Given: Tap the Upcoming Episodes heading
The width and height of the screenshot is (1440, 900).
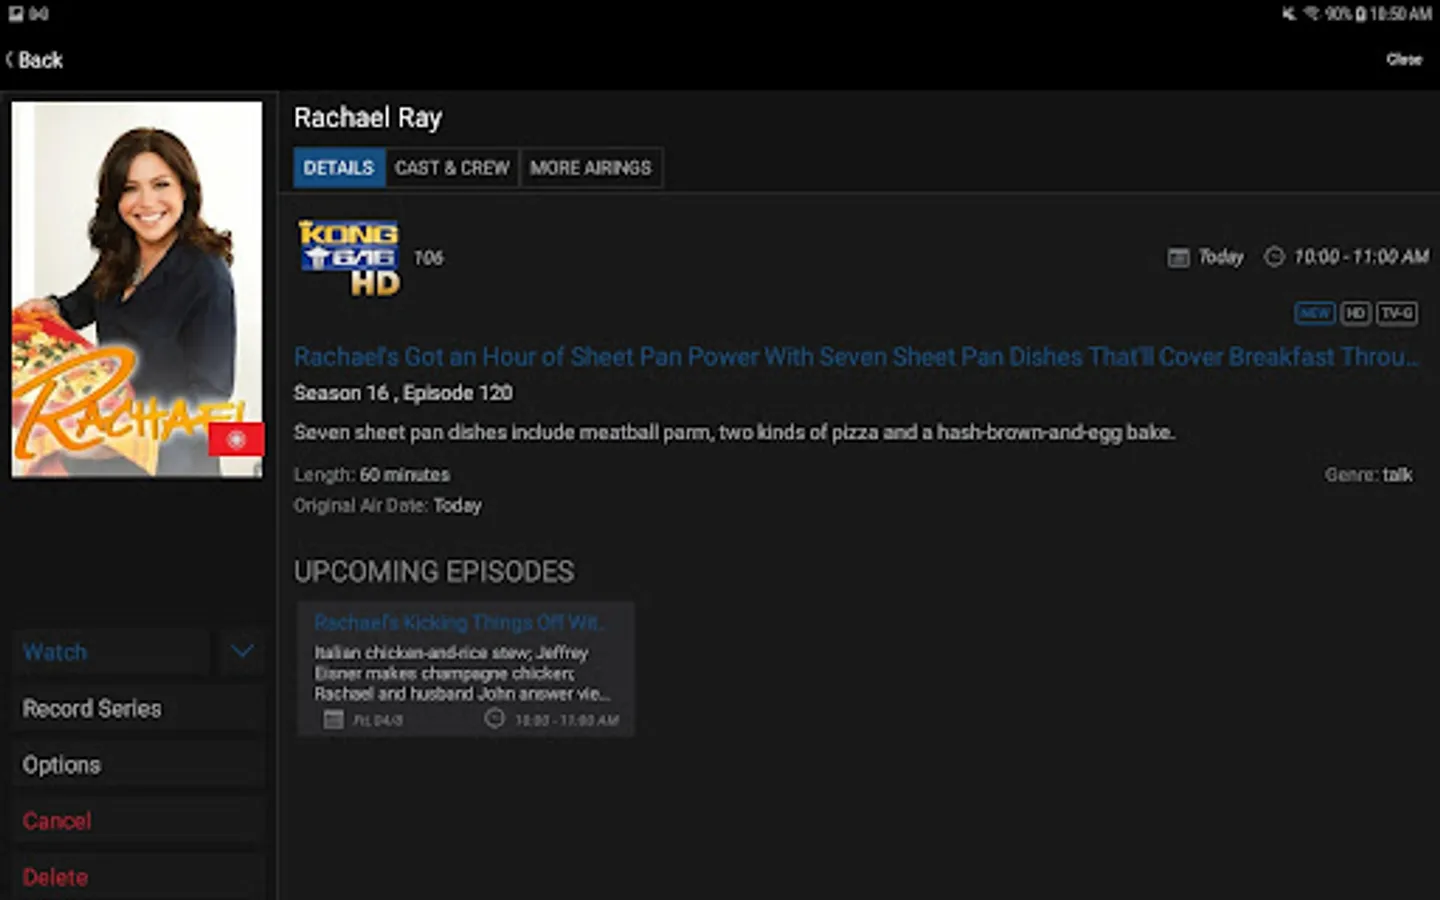Looking at the screenshot, I should click(x=434, y=572).
